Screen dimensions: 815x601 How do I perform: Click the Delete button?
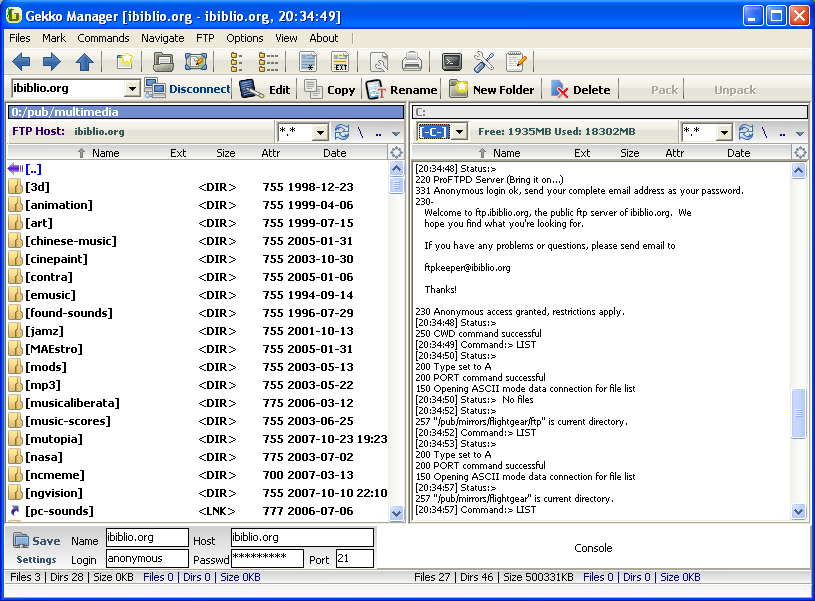581,89
